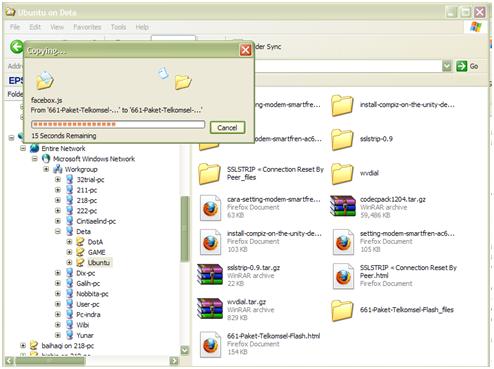The image size is (494, 369).
Task: Select the highlighted Ubuntu tree entry
Action: coord(99,263)
